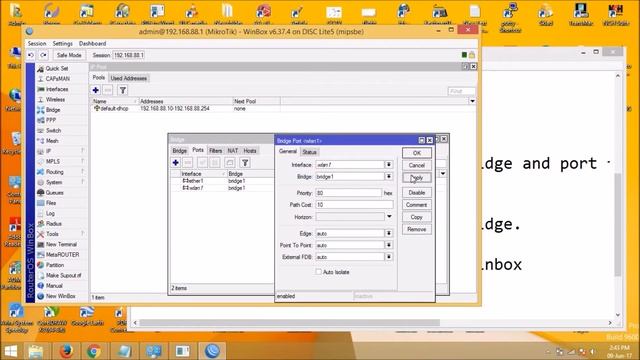Open the External FDB dropdown

pyautogui.click(x=389, y=257)
